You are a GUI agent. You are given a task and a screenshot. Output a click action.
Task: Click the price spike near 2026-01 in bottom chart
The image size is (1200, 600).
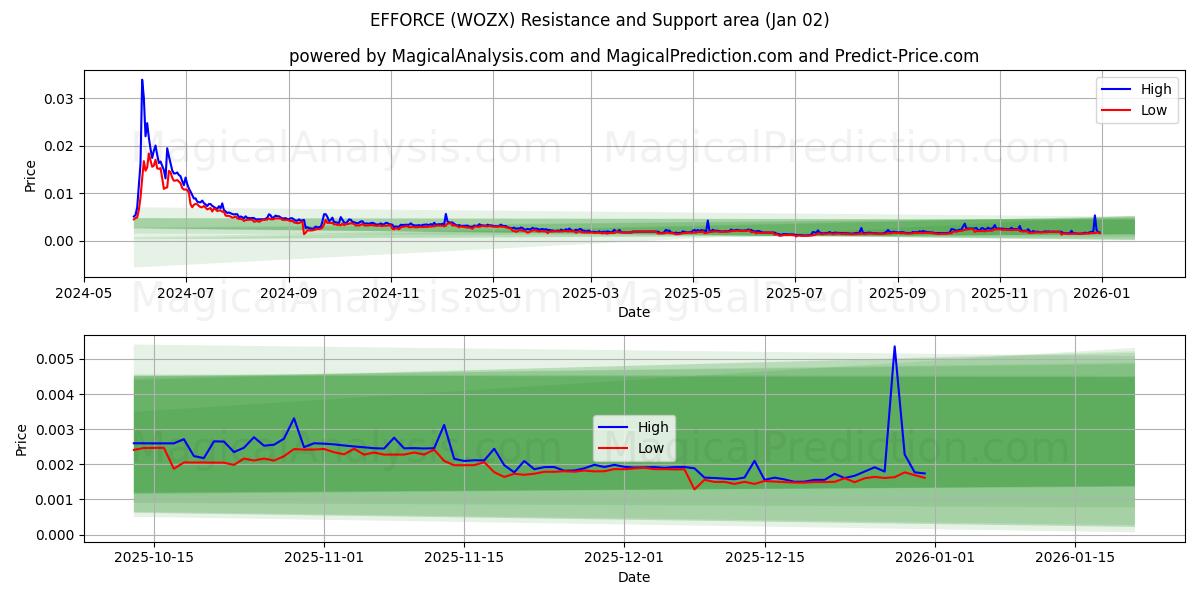[893, 348]
